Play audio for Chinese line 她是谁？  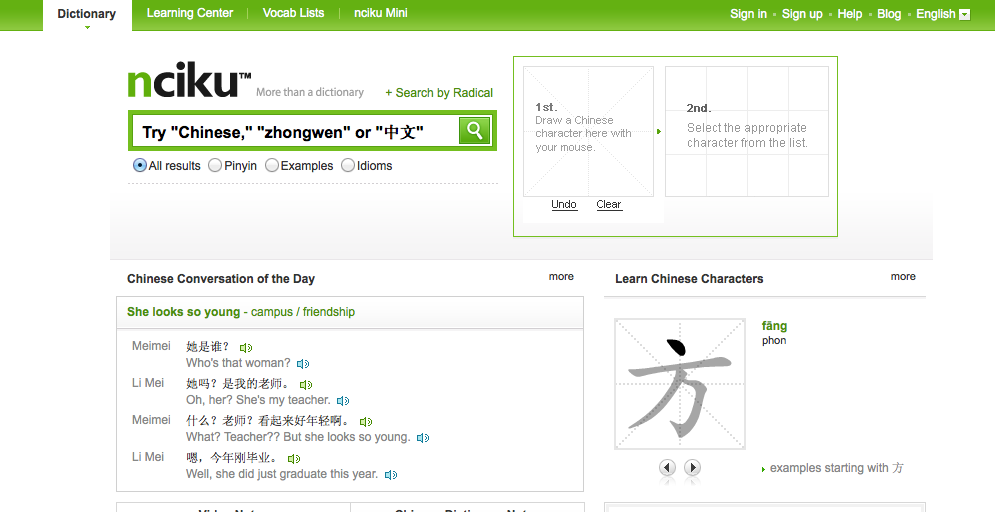[x=246, y=348]
